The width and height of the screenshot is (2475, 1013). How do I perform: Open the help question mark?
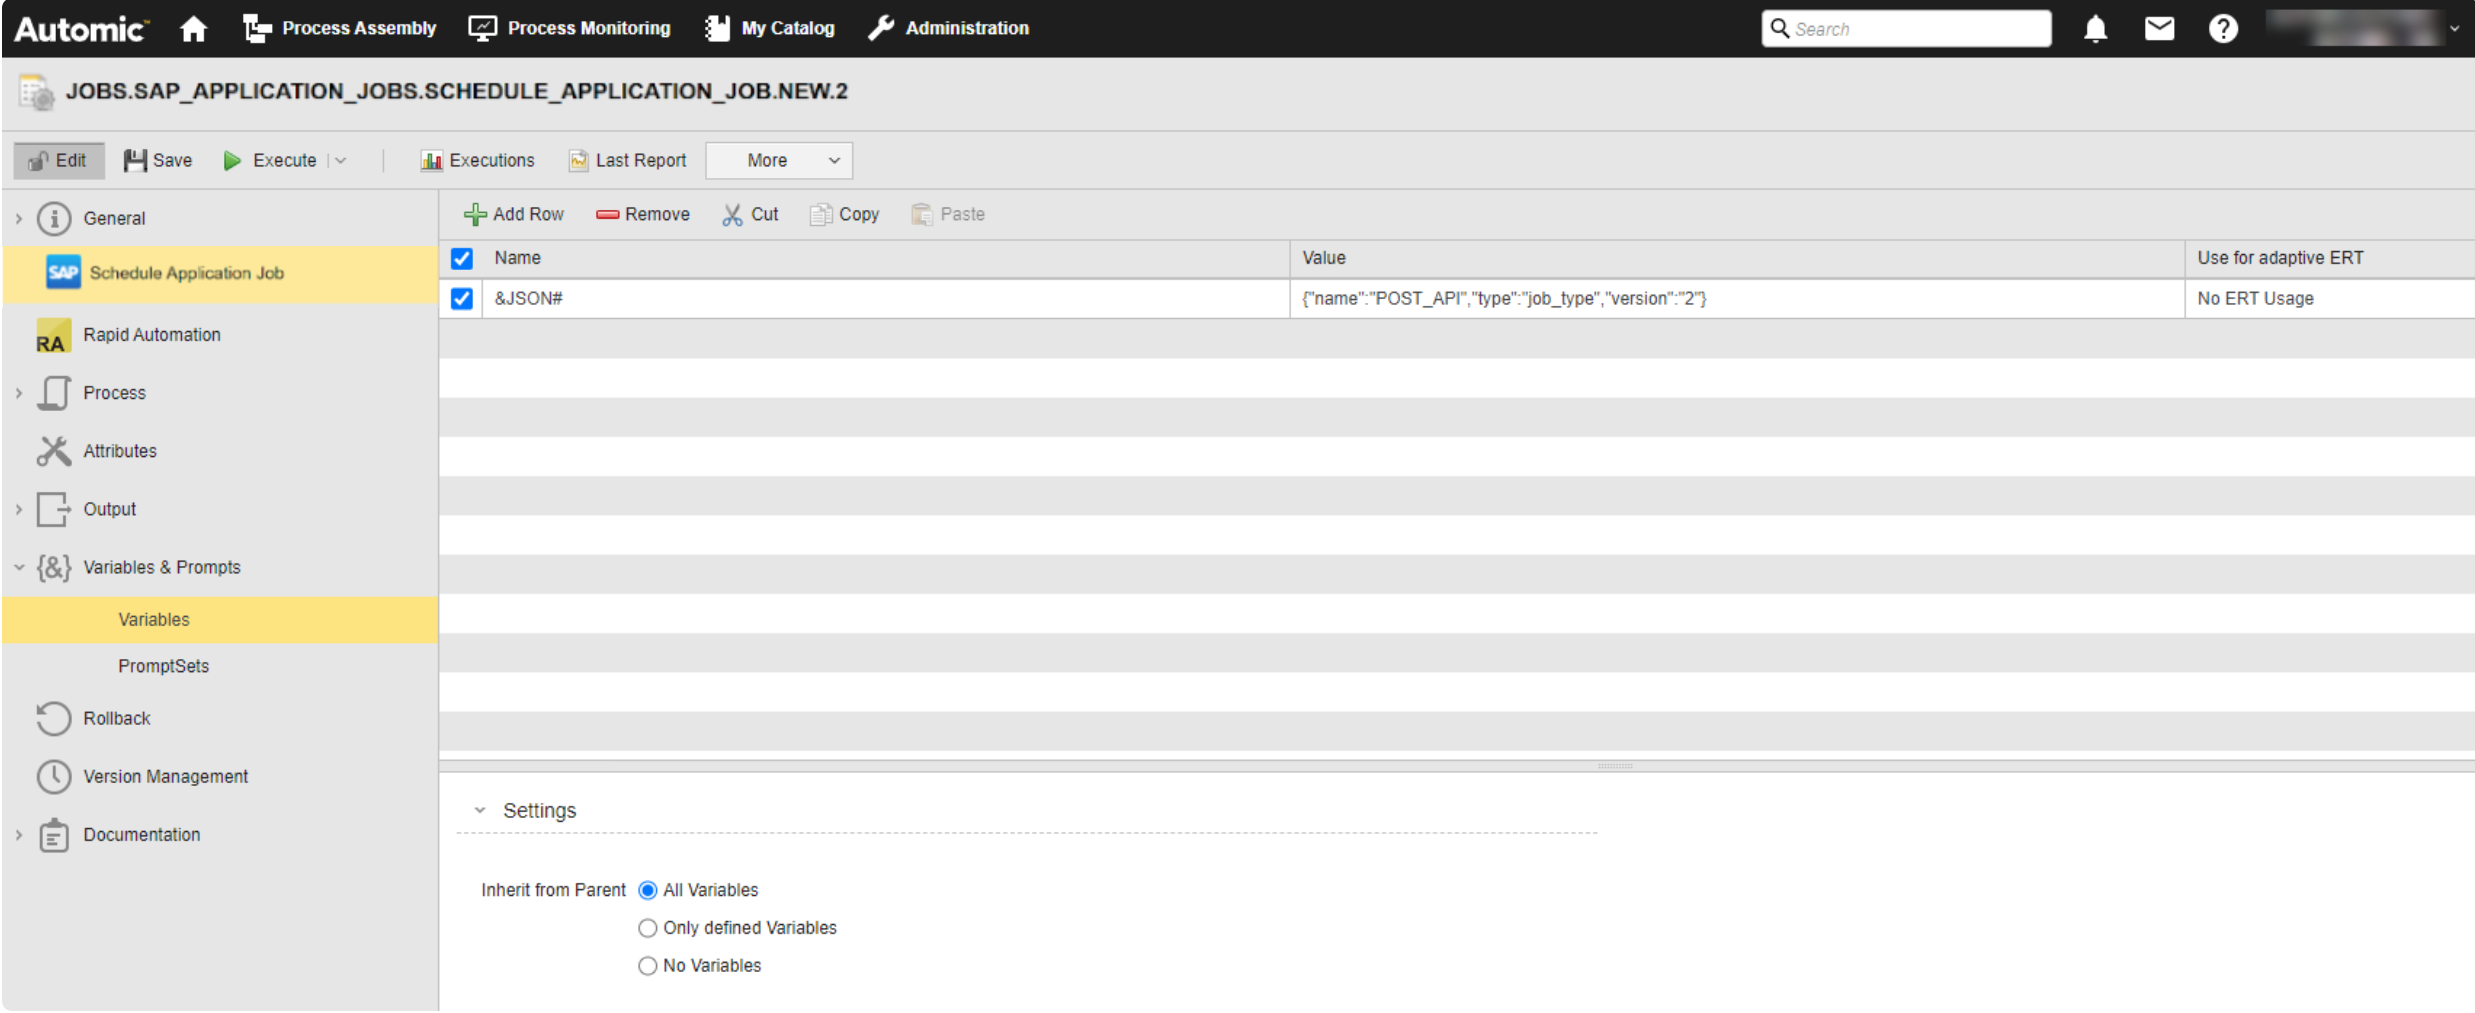pos(2223,29)
